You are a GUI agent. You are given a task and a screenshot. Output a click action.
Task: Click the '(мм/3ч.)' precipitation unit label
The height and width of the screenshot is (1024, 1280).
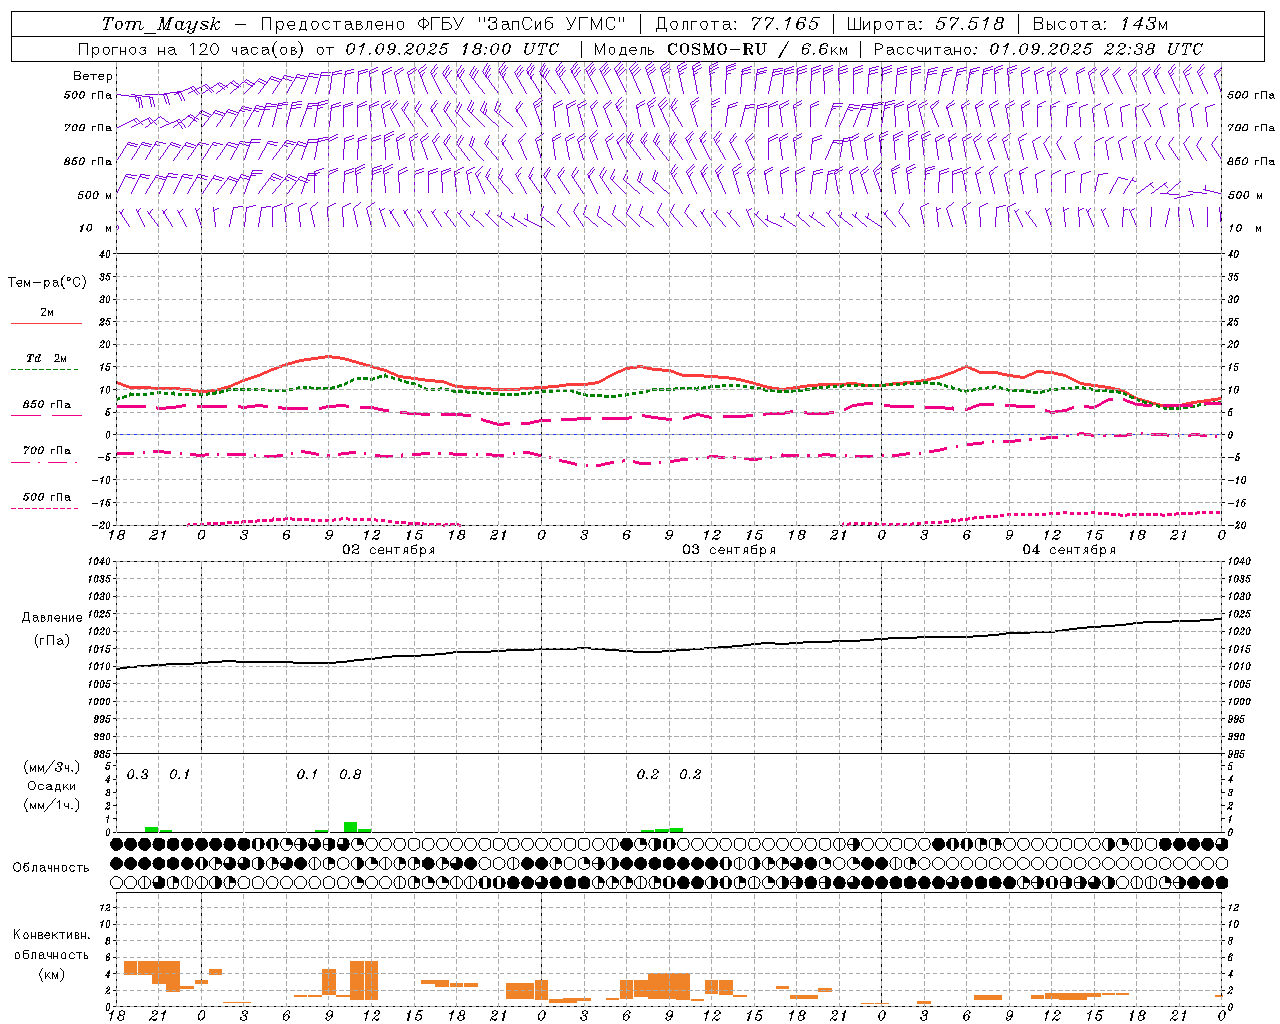tap(51, 768)
